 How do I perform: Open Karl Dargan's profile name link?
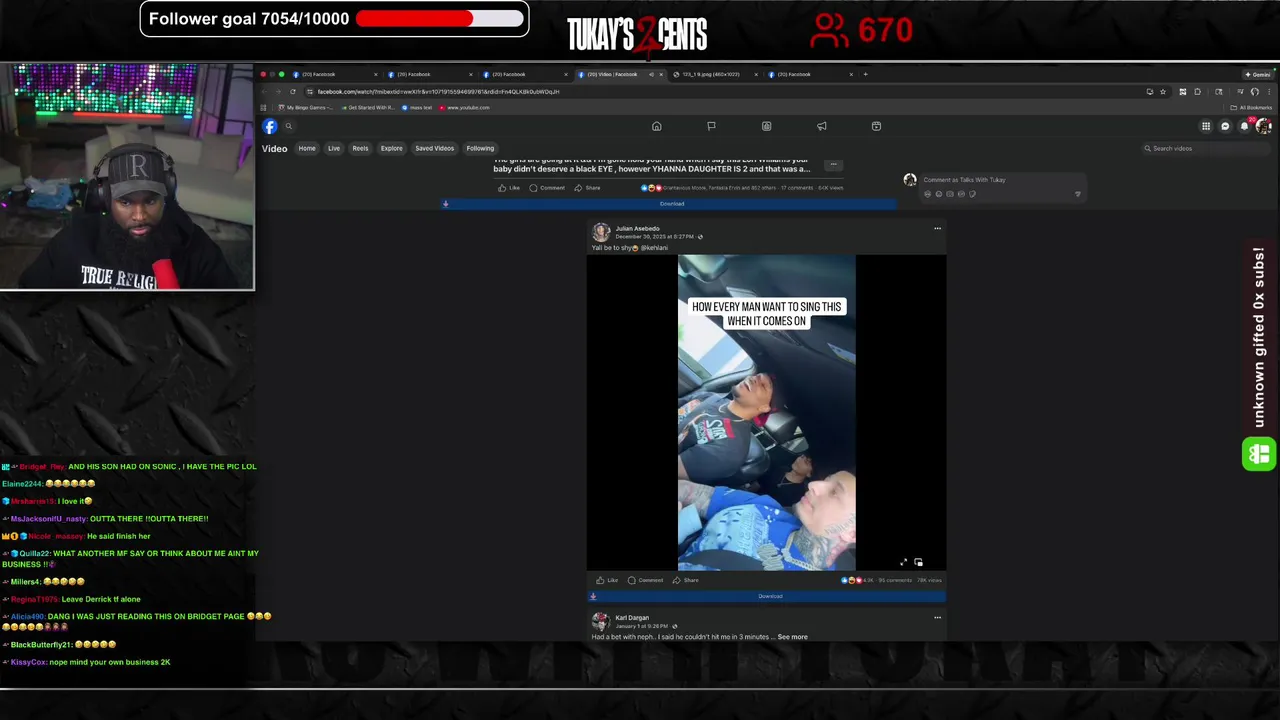(632, 618)
